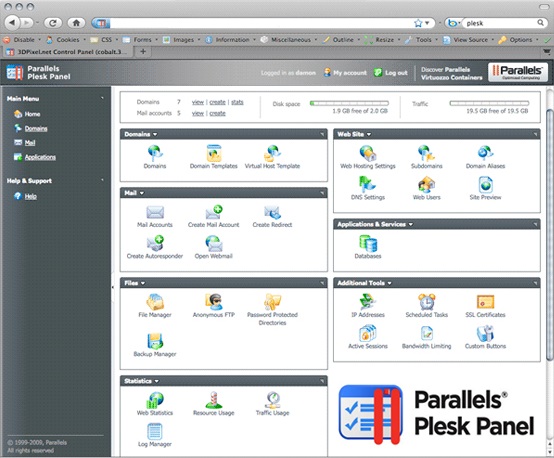Collapse the Main Menu sidebar section
Image resolution: width=554 pixels, height=458 pixels.
click(102, 98)
